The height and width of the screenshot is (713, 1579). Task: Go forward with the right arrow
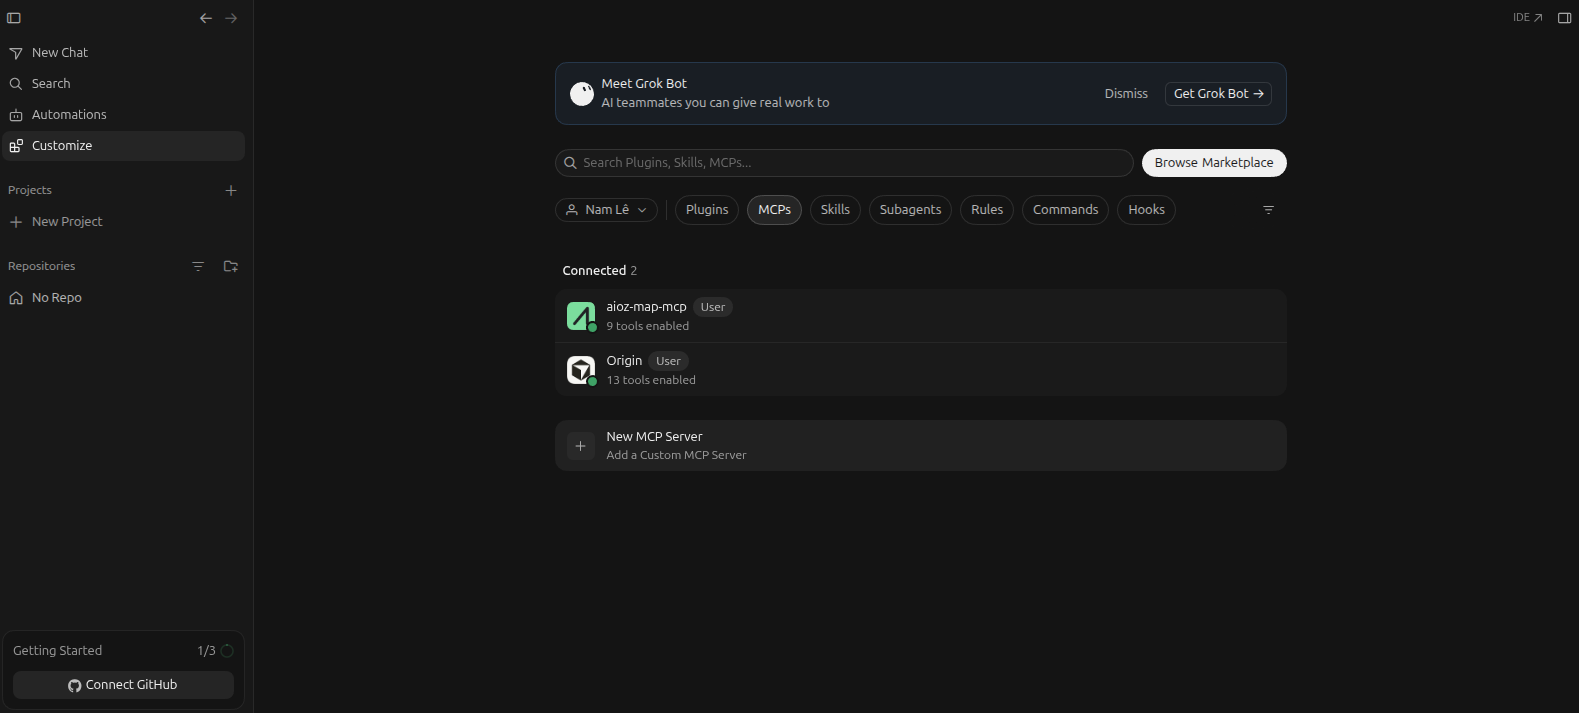231,18
